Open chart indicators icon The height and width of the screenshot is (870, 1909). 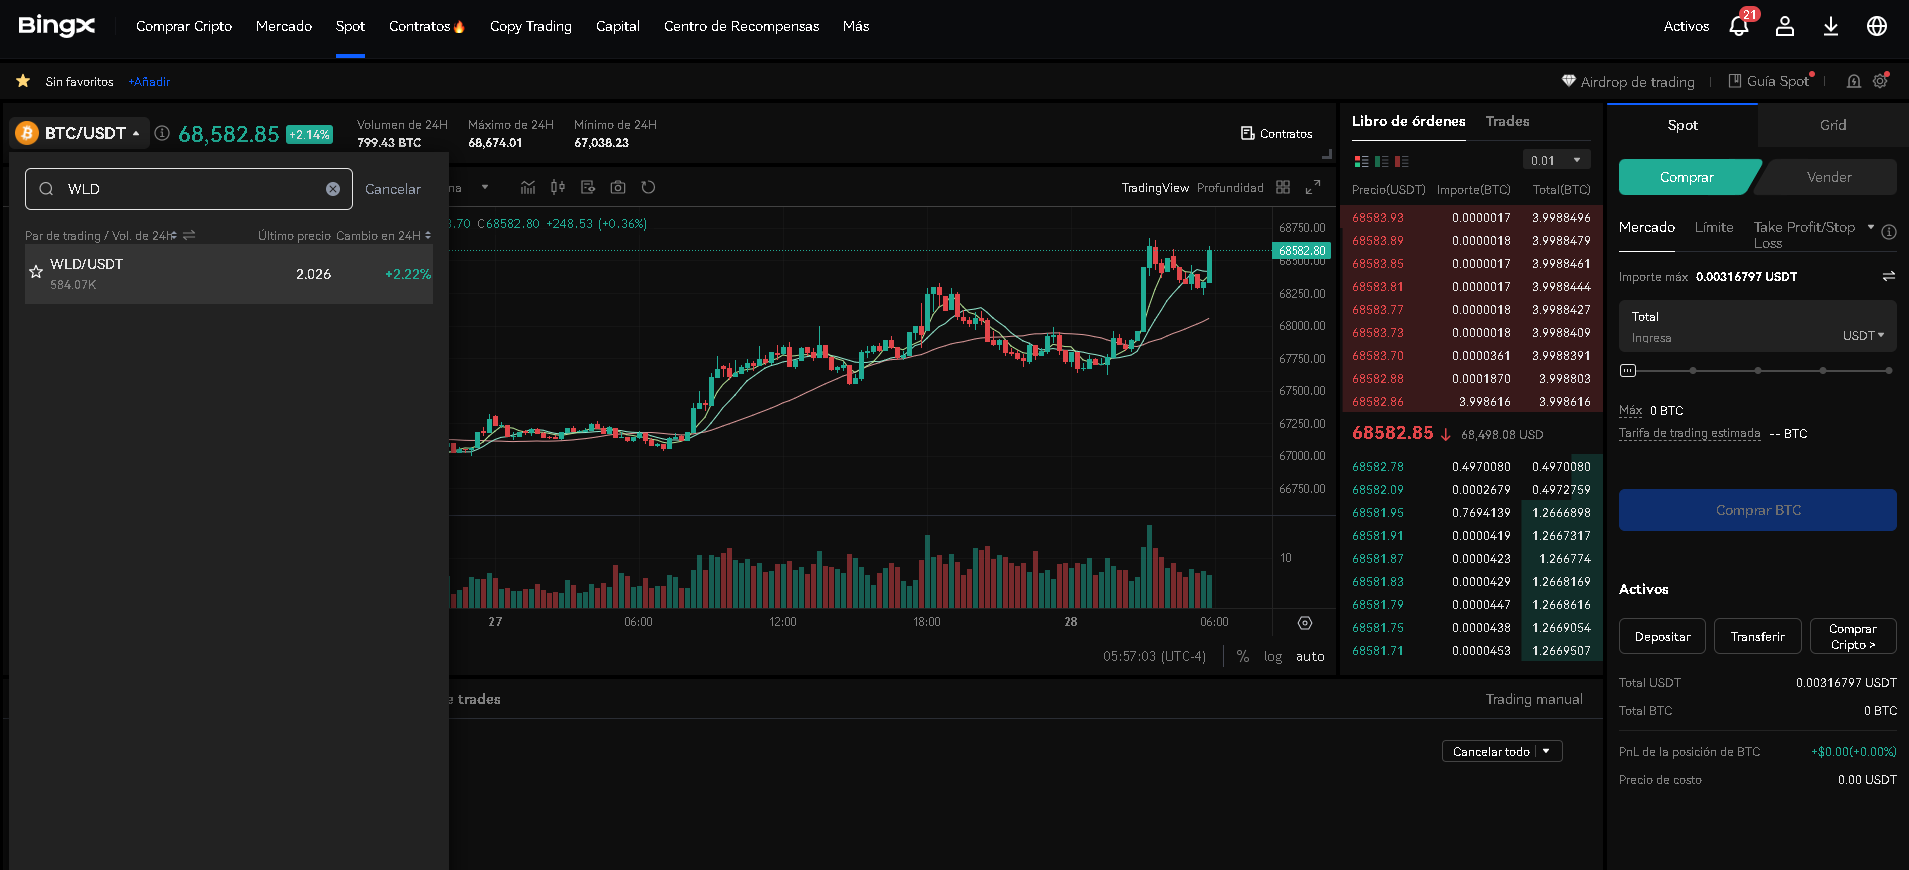tap(528, 187)
